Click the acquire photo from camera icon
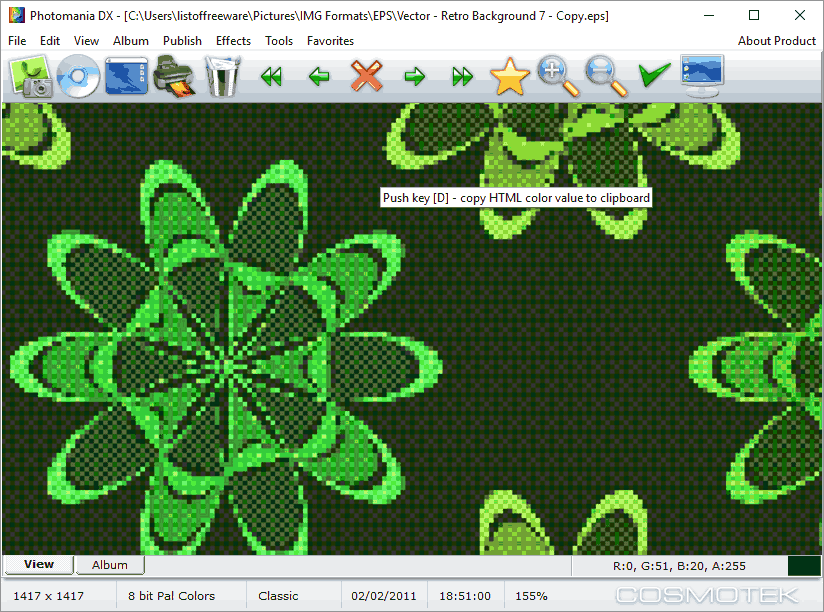This screenshot has height=612, width=824. (32, 77)
